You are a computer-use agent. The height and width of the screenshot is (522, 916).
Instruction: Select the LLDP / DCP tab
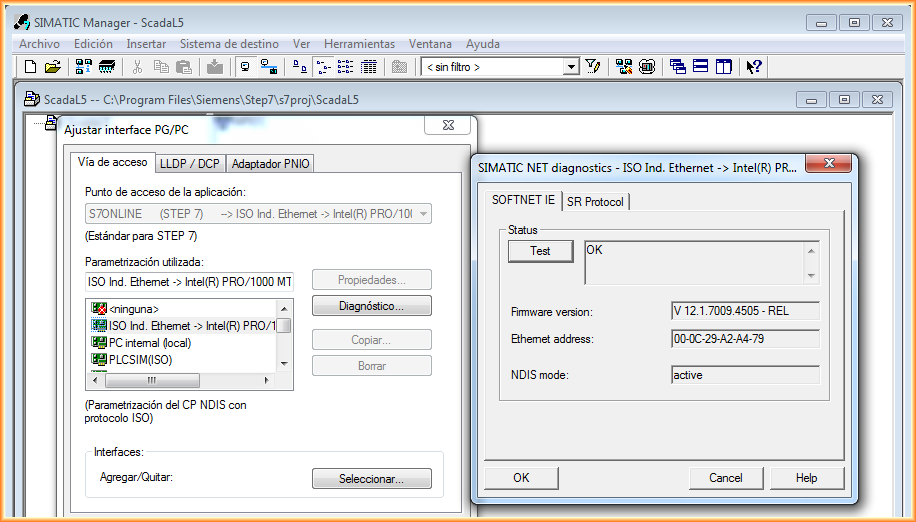pyautogui.click(x=190, y=163)
